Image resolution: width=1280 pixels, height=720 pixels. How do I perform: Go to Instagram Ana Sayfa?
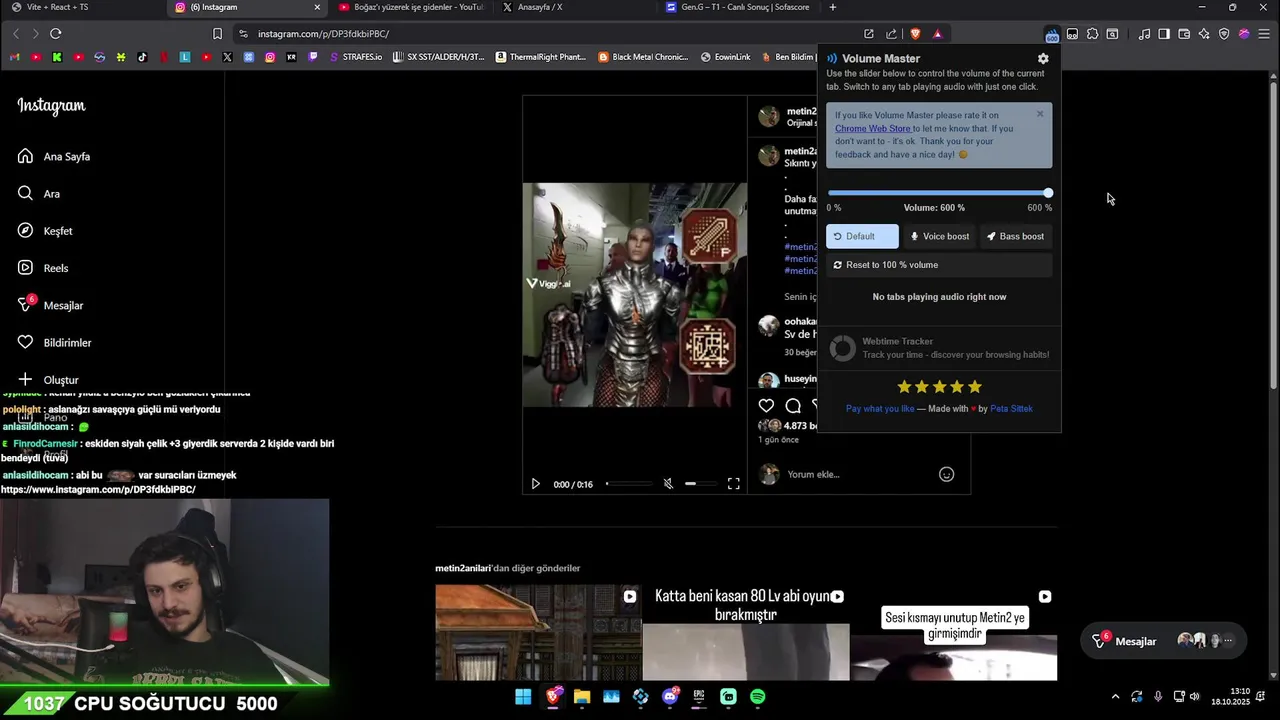click(x=54, y=156)
